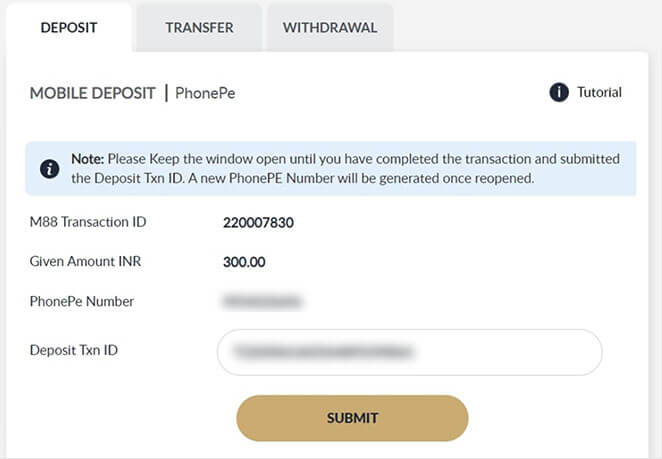662x459 pixels.
Task: Switch to the DEPOSIT tab
Action: [x=69, y=28]
